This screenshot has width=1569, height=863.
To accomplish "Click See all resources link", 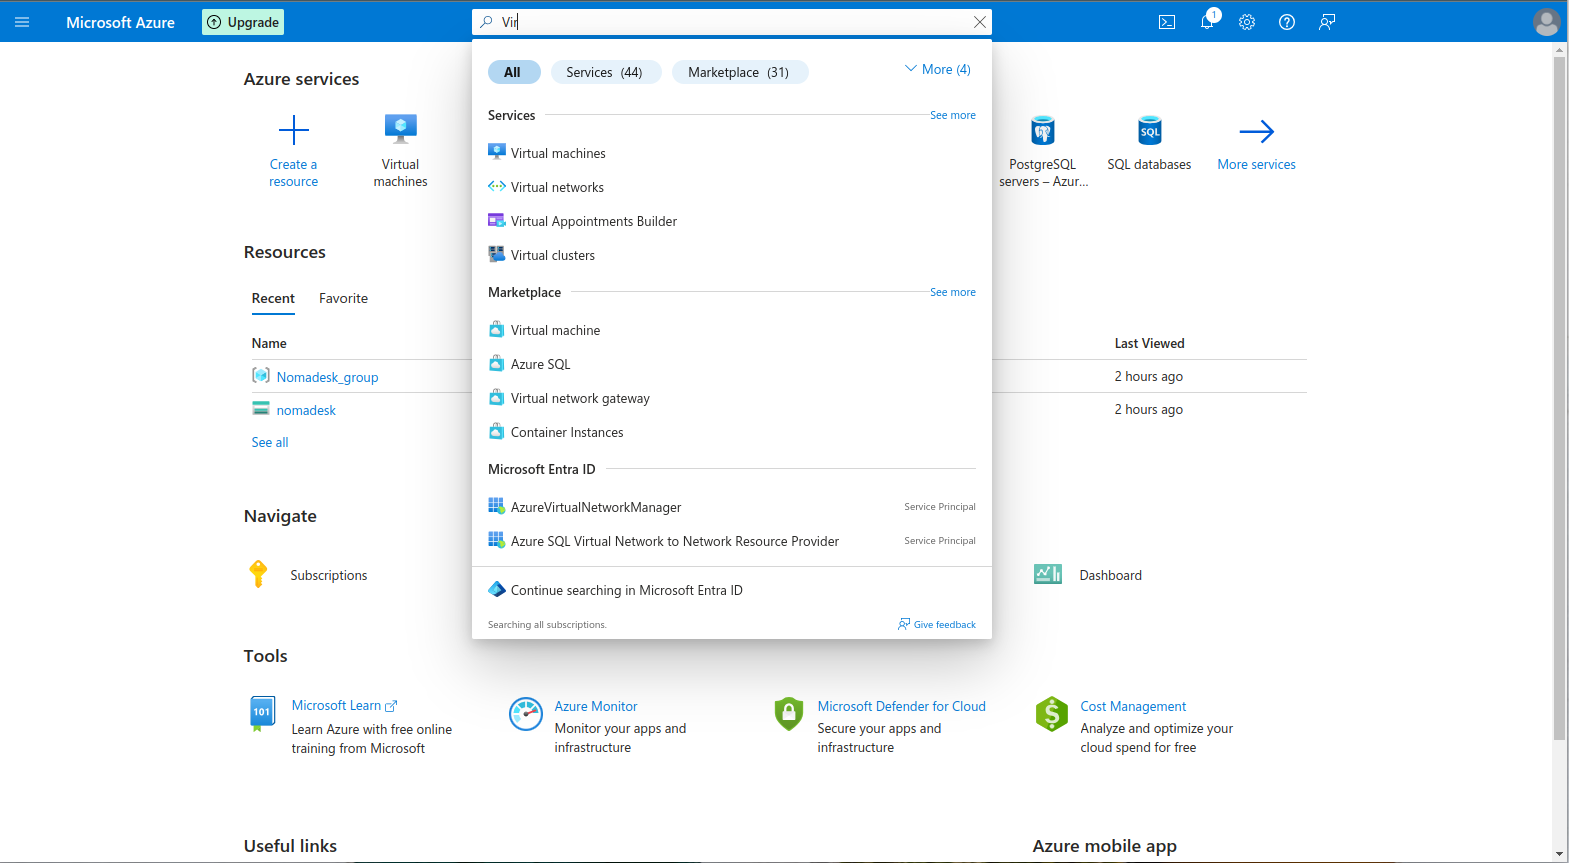I will [x=270, y=442].
